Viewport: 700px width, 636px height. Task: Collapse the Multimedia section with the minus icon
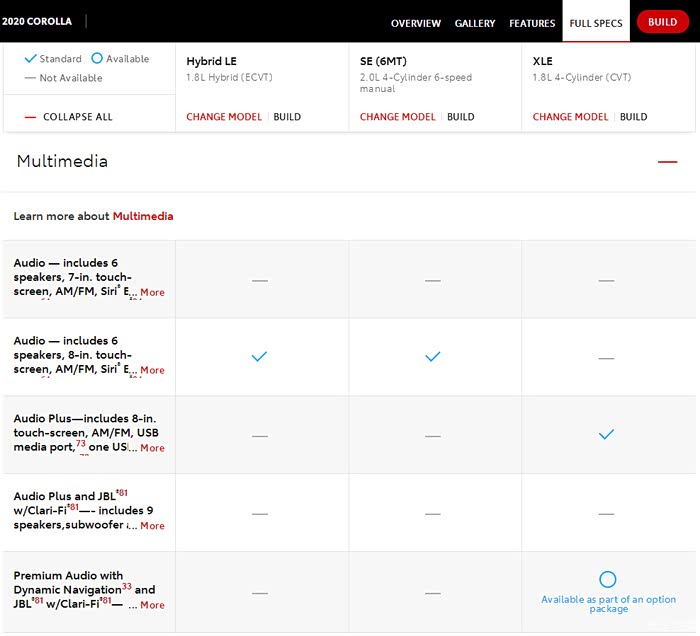pos(667,162)
